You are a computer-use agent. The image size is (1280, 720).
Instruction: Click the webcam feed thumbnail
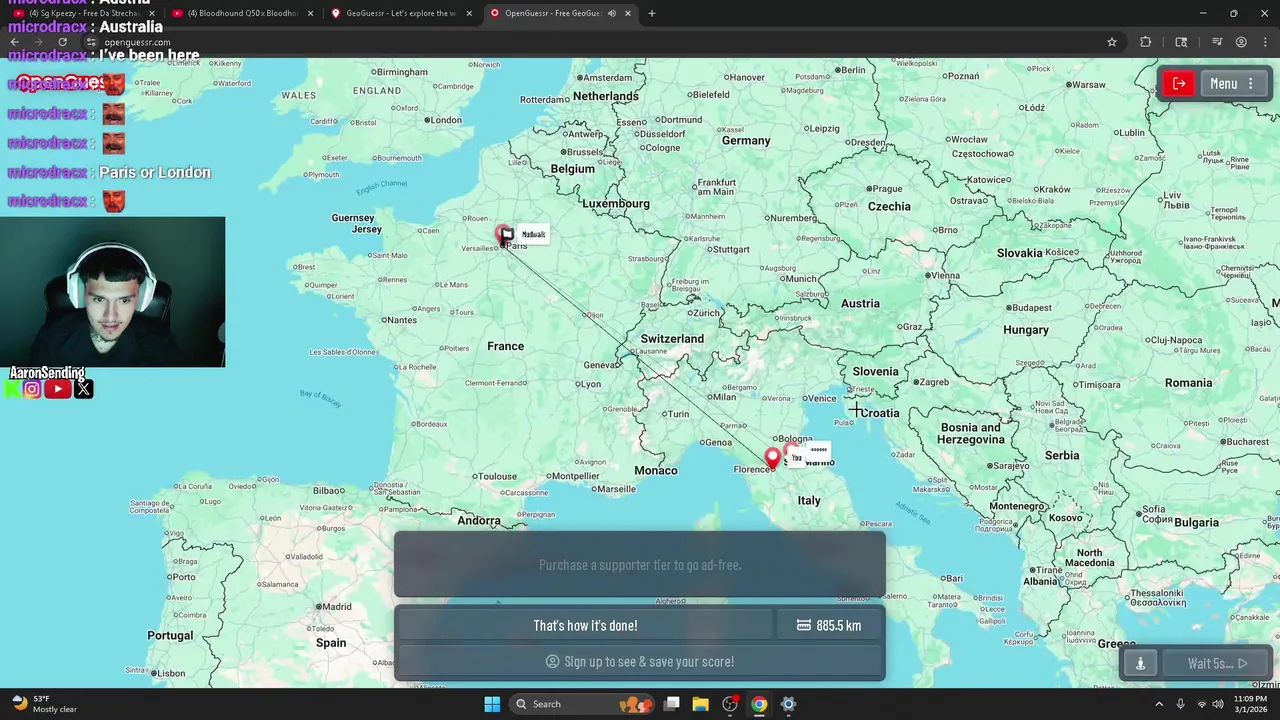112,292
